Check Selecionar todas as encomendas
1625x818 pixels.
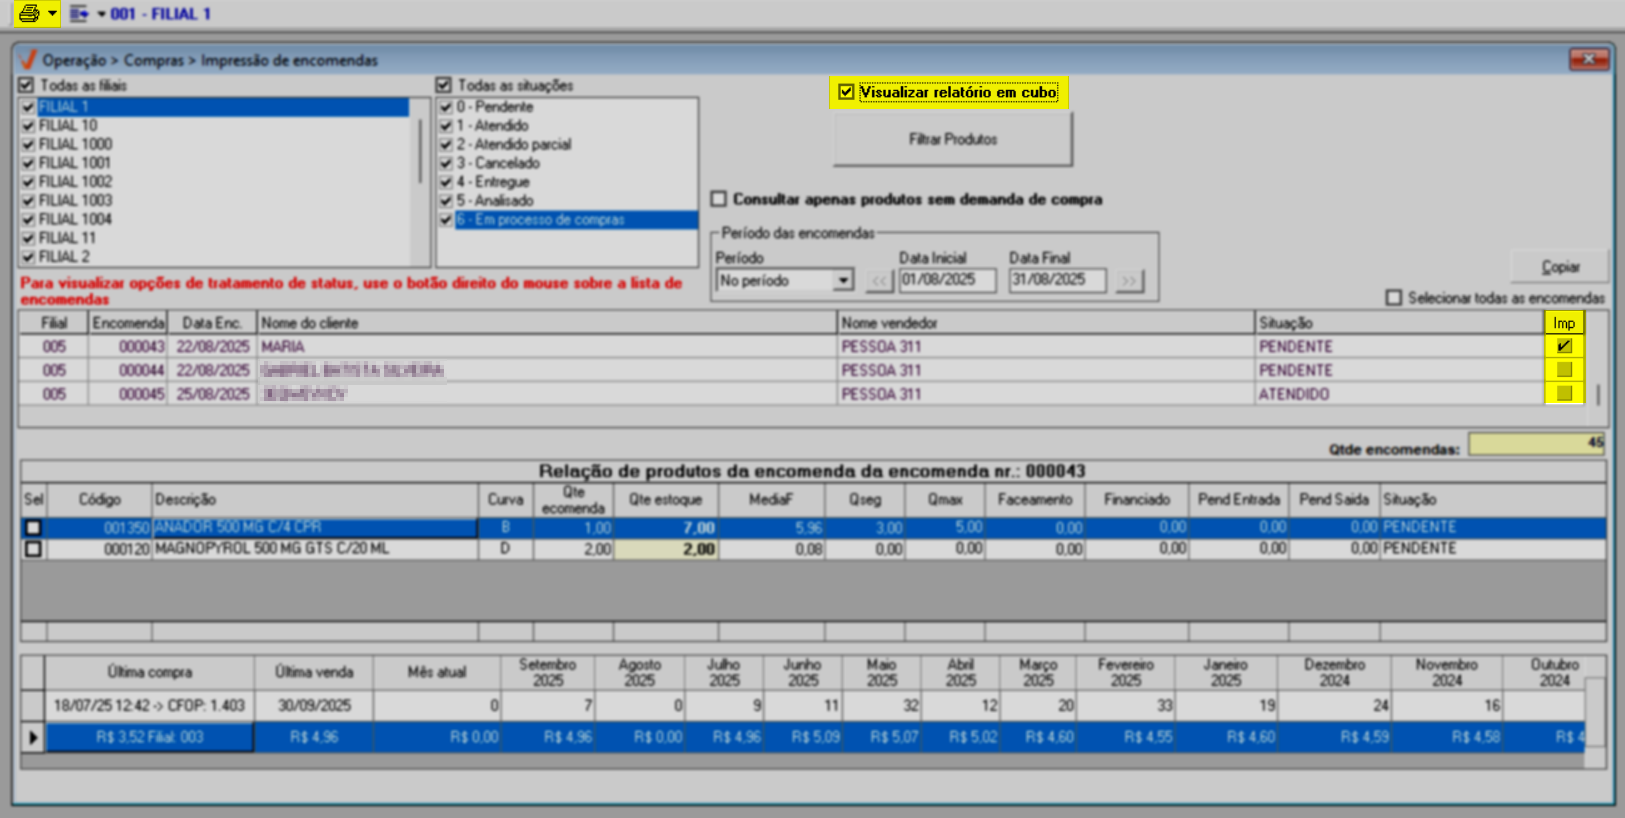(x=1394, y=298)
